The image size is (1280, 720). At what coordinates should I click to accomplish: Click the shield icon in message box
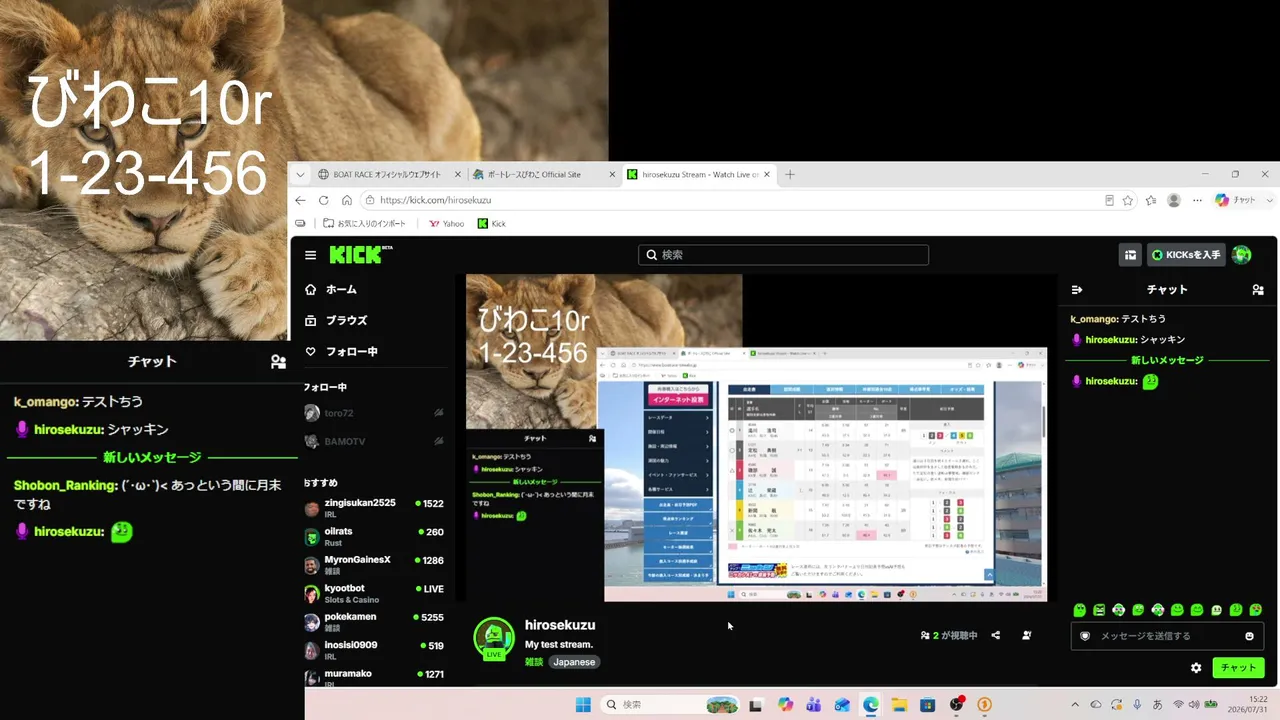pos(1085,636)
